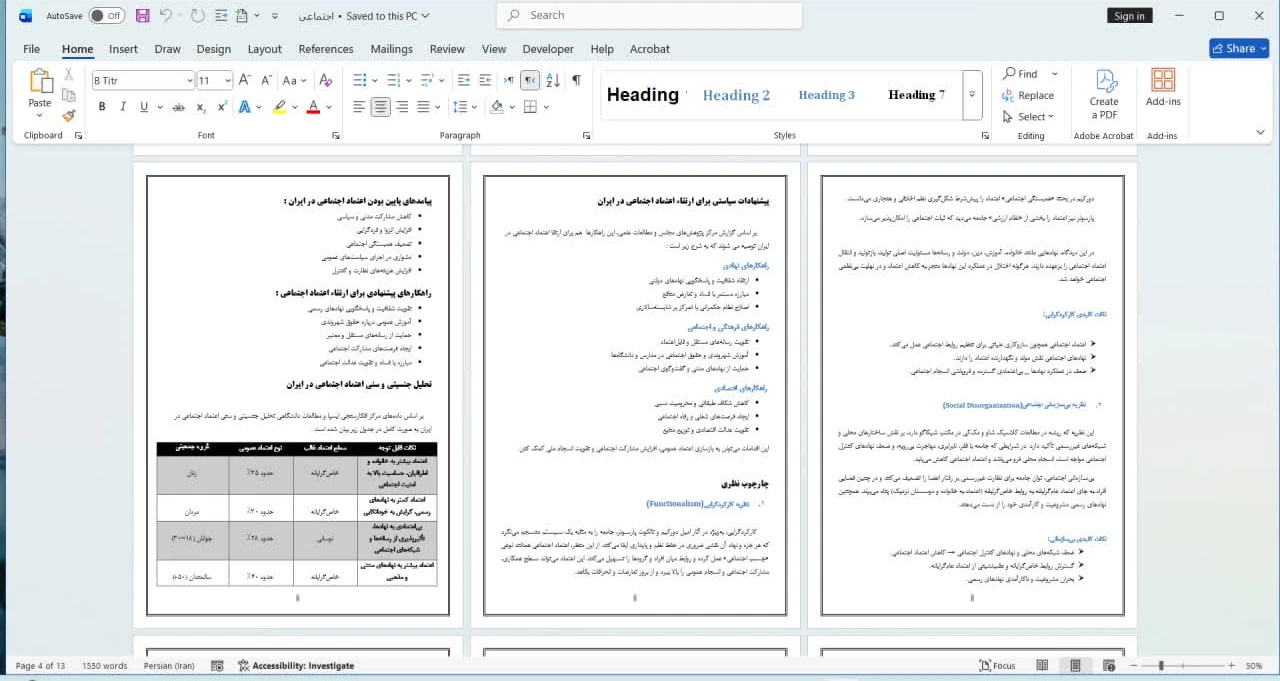Click the Search box in title bar
The width and height of the screenshot is (1280, 681).
tap(648, 16)
